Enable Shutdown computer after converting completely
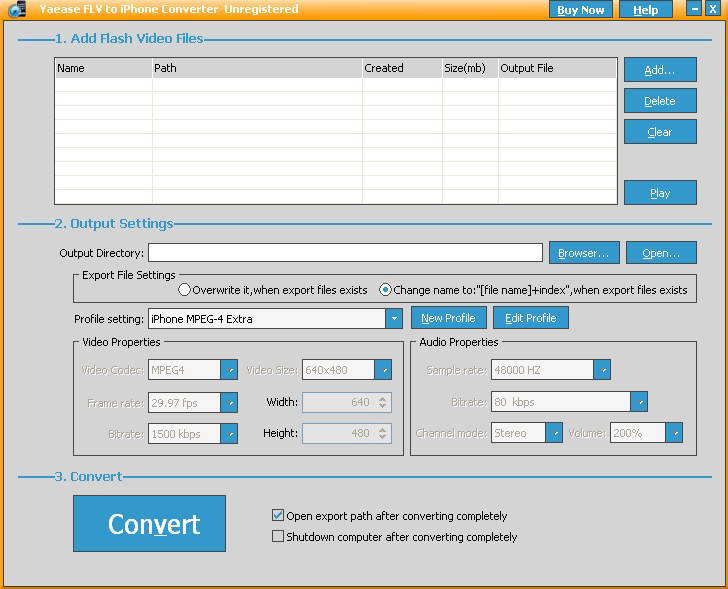 coord(278,536)
